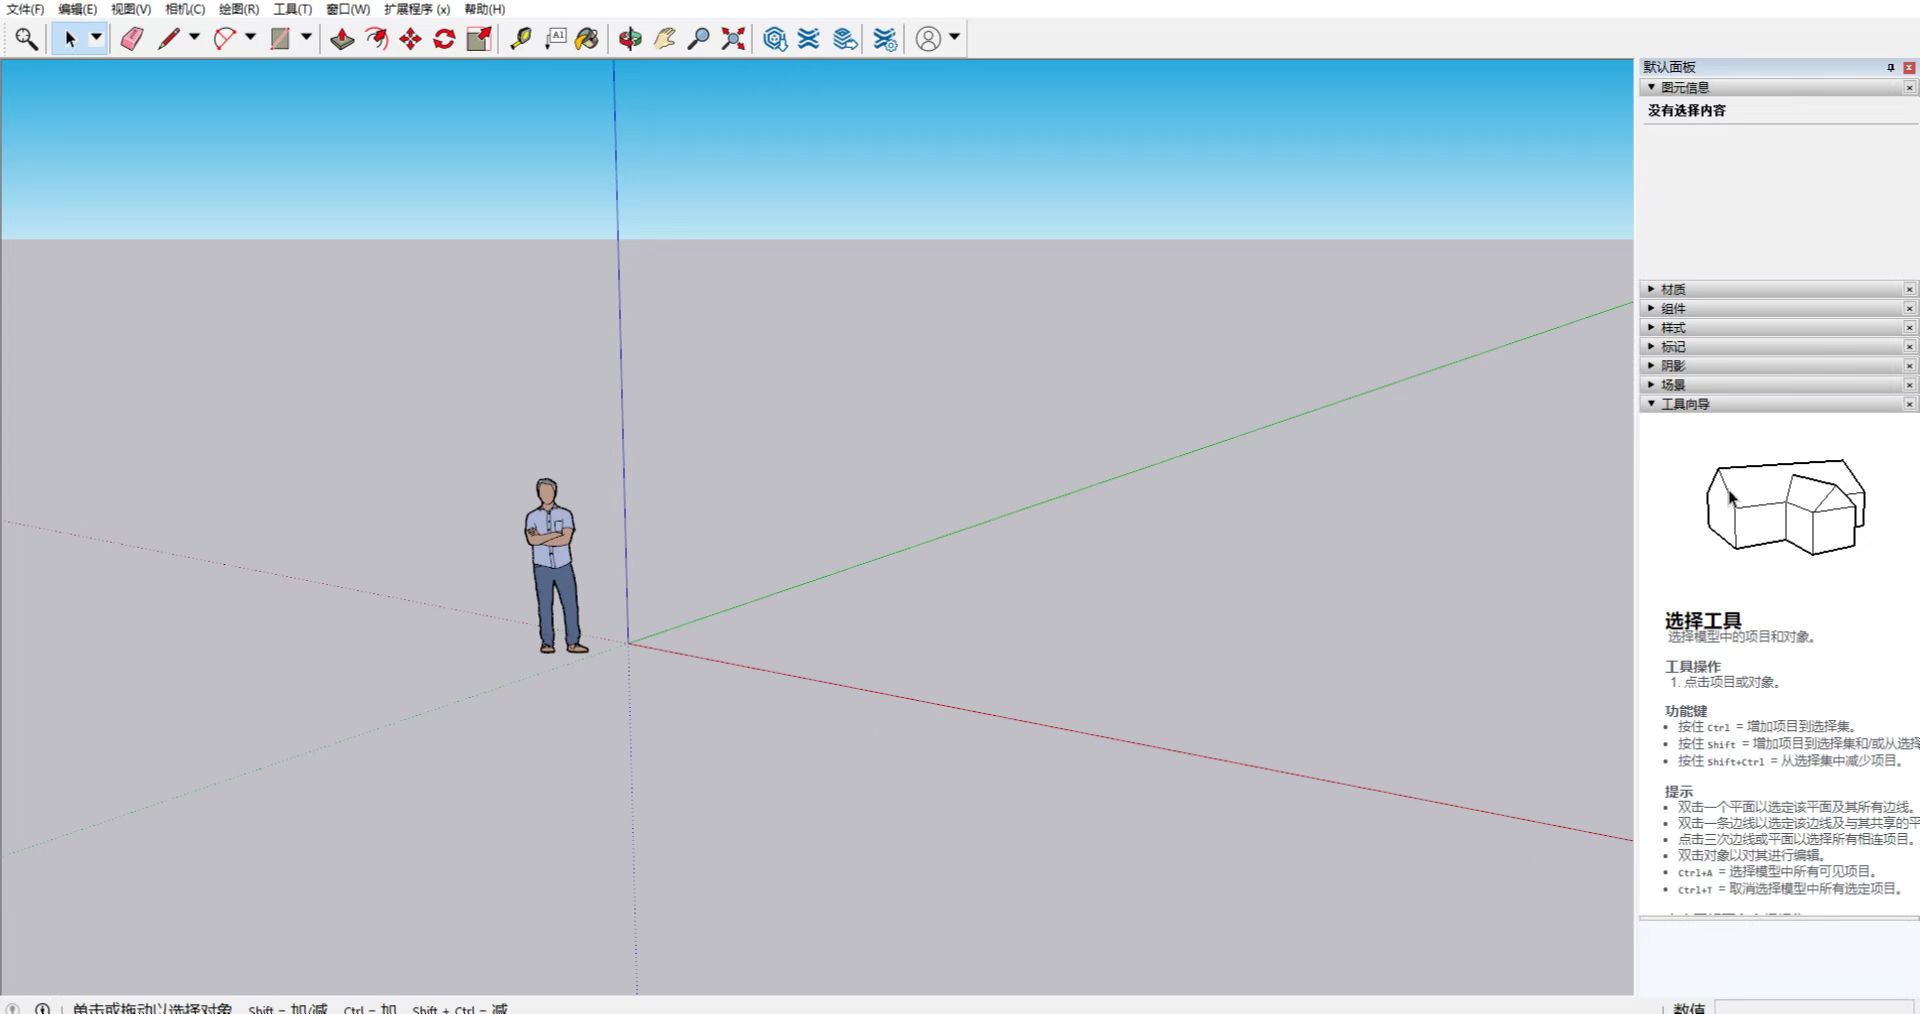The width and height of the screenshot is (1920, 1014).
Task: Open the Select tool dropdown arrow
Action: point(96,38)
